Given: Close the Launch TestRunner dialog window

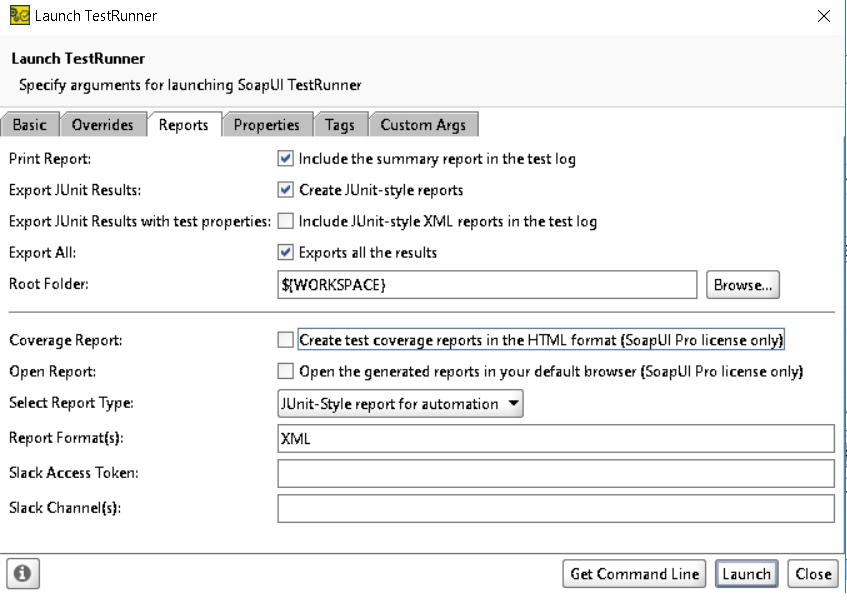Looking at the screenshot, I should [x=823, y=16].
